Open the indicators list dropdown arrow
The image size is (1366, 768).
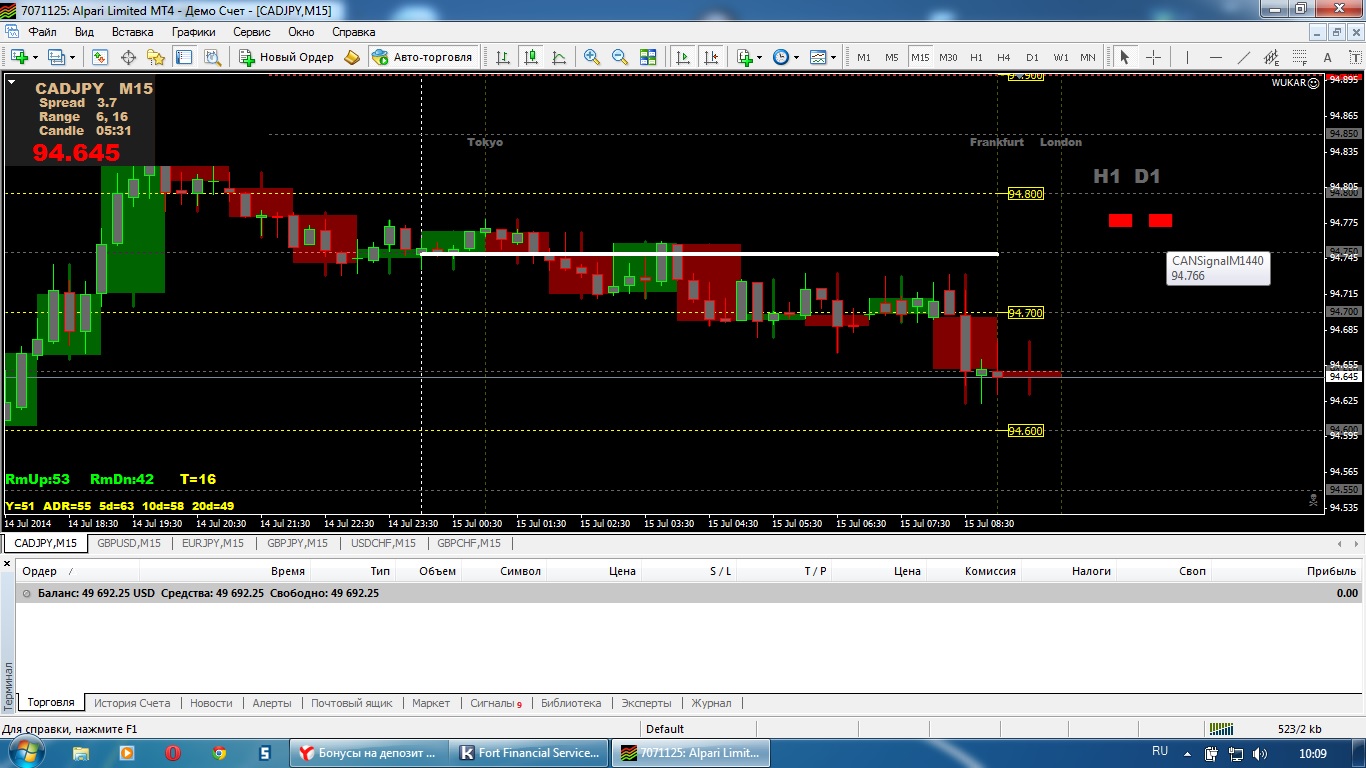pyautogui.click(x=759, y=57)
